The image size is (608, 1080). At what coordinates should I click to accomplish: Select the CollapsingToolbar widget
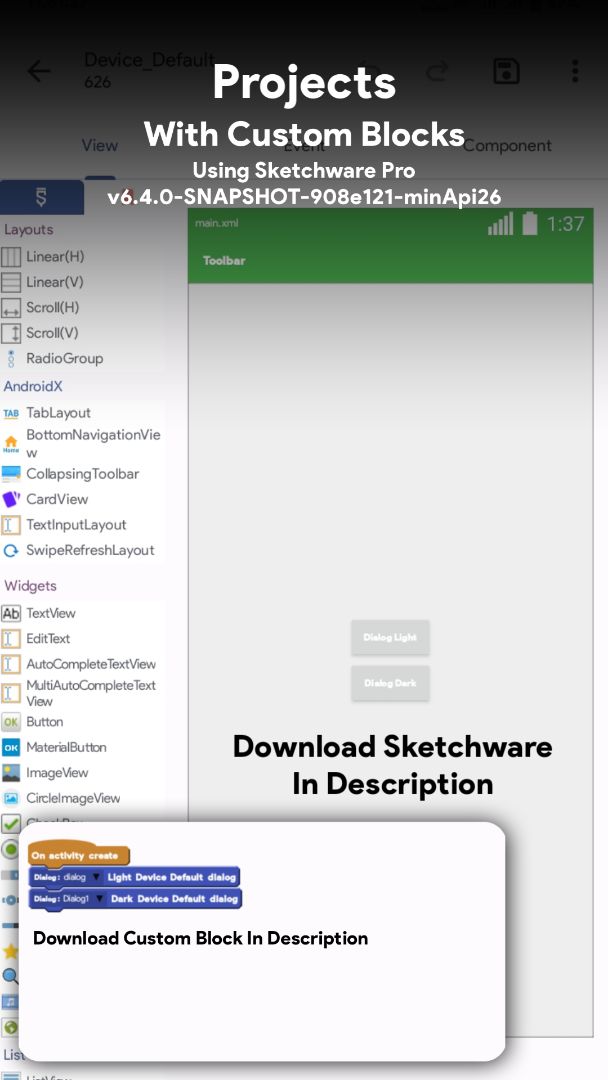point(82,474)
